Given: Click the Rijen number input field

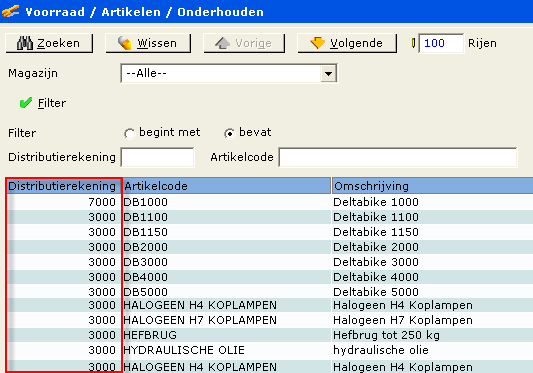Looking at the screenshot, I should point(441,43).
